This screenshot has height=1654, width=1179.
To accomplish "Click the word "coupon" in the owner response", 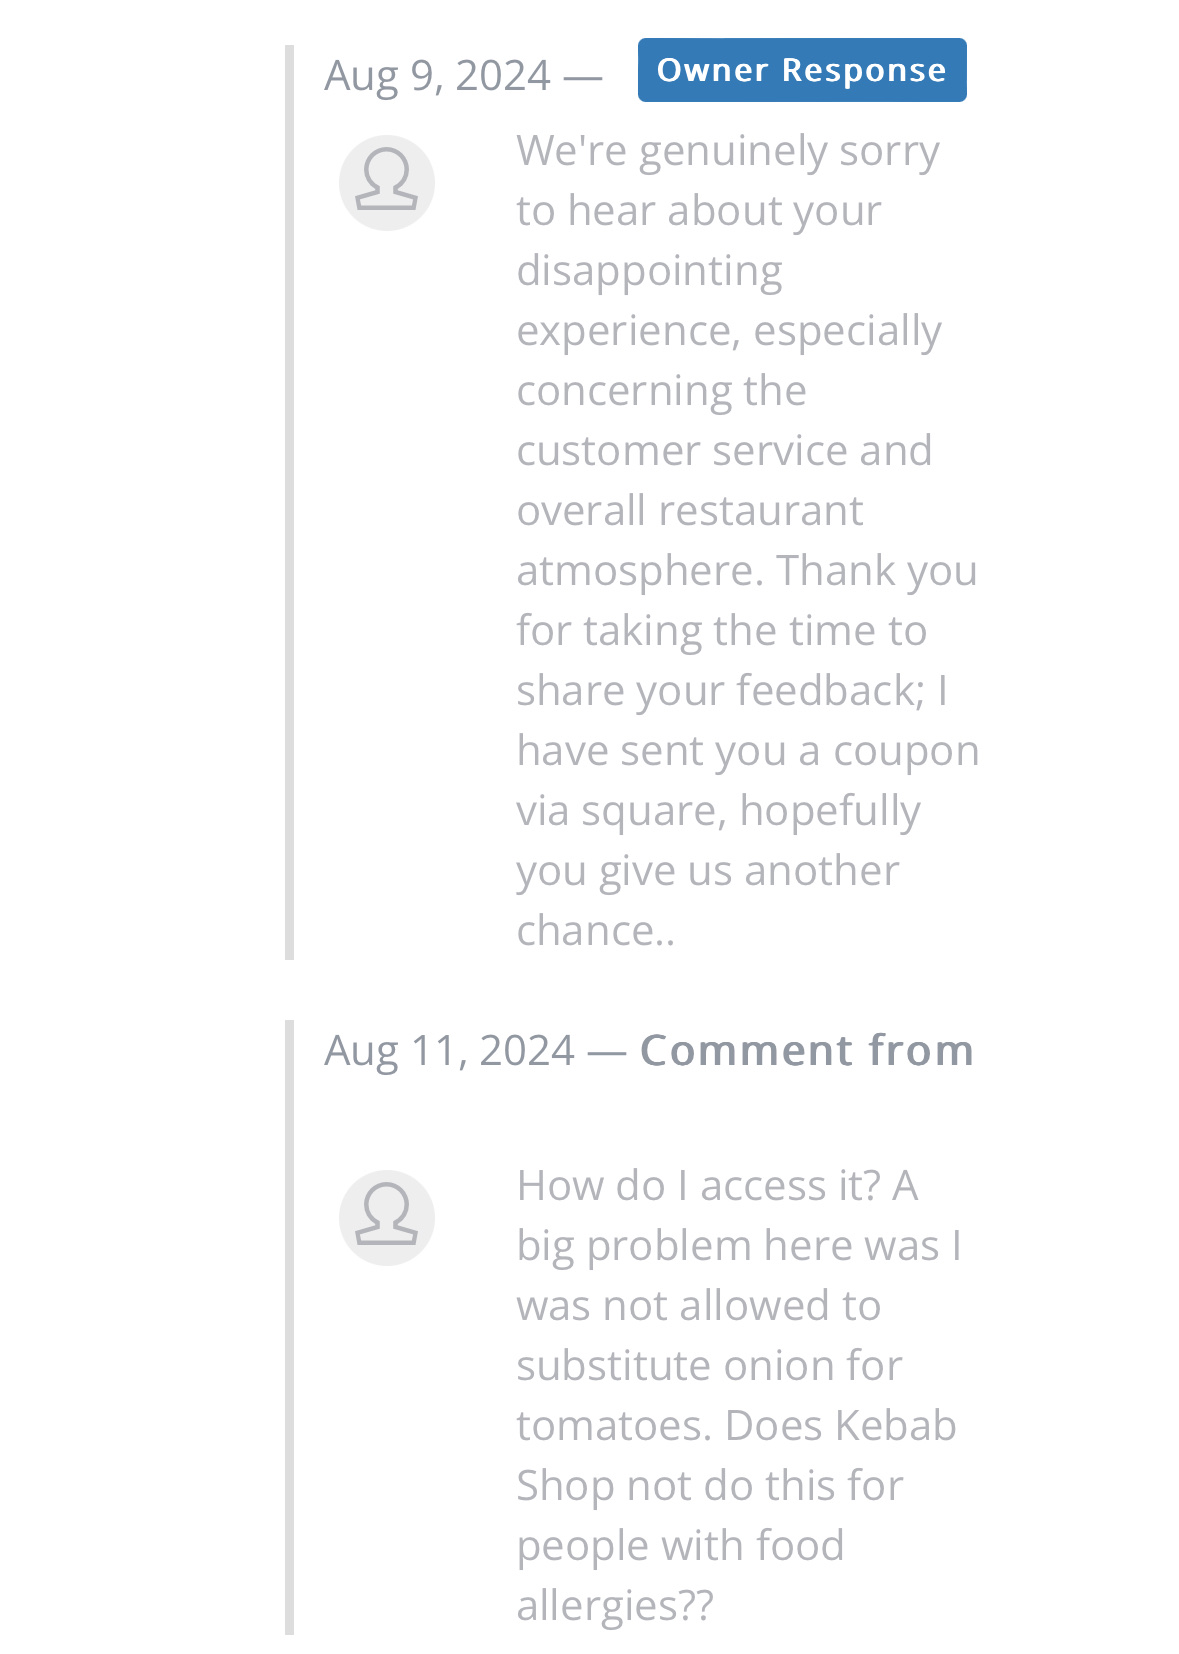I will tap(905, 752).
